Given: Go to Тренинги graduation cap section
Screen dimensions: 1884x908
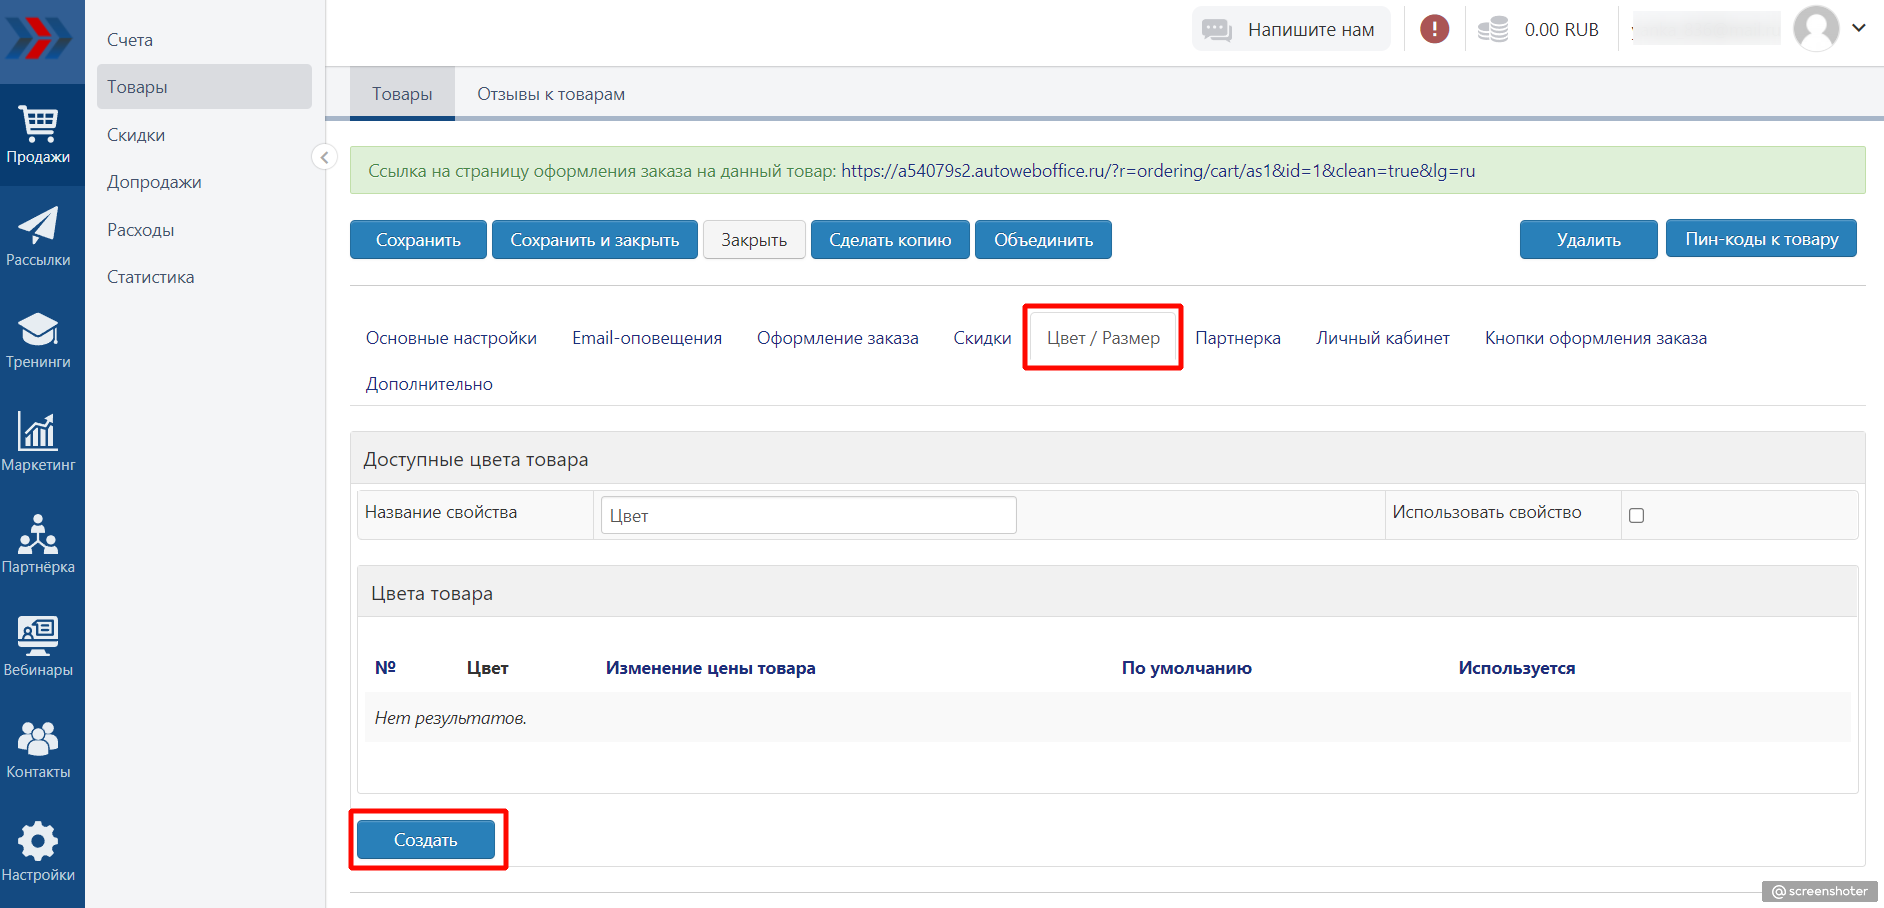Looking at the screenshot, I should coord(39,339).
